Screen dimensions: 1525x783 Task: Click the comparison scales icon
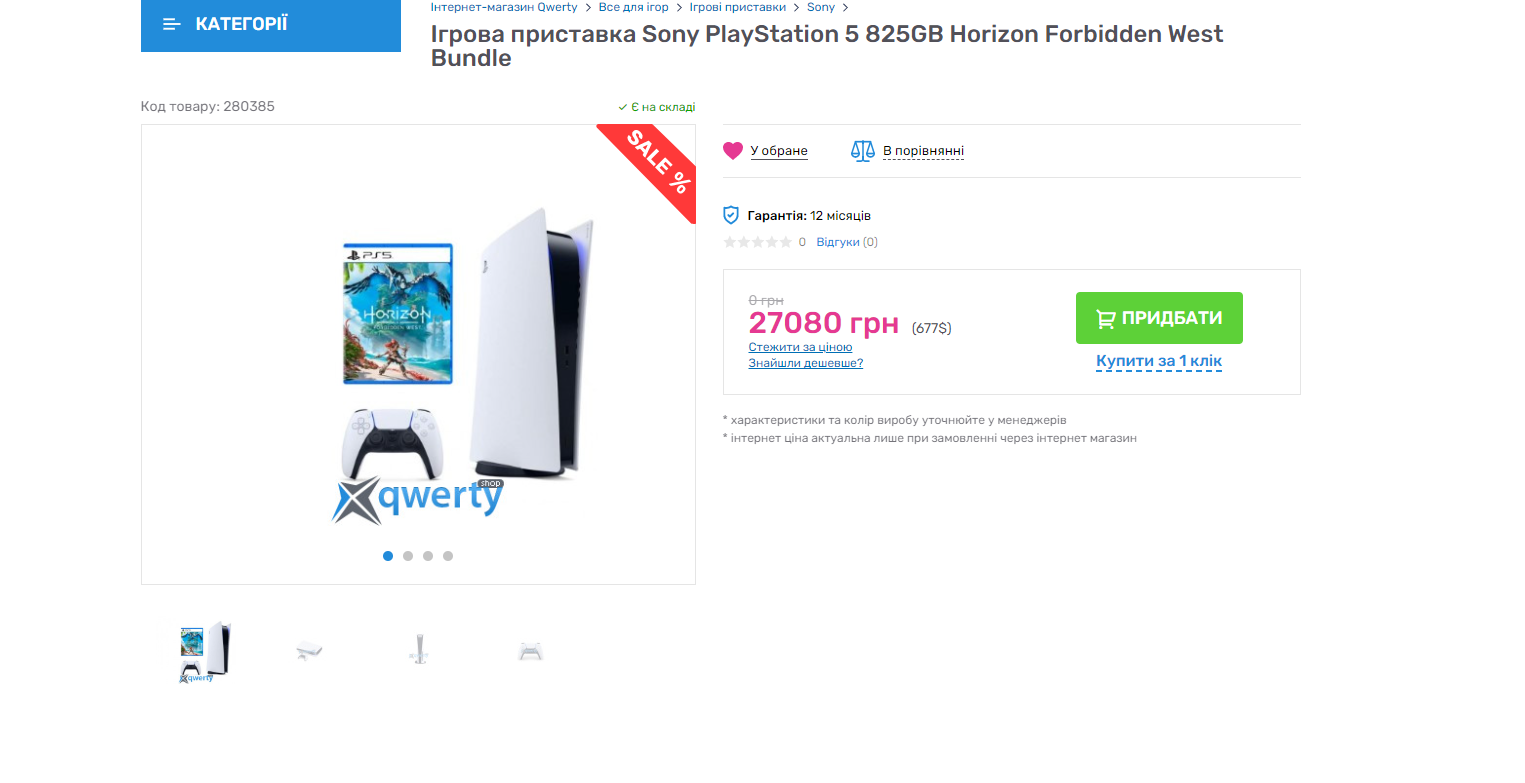click(x=862, y=151)
